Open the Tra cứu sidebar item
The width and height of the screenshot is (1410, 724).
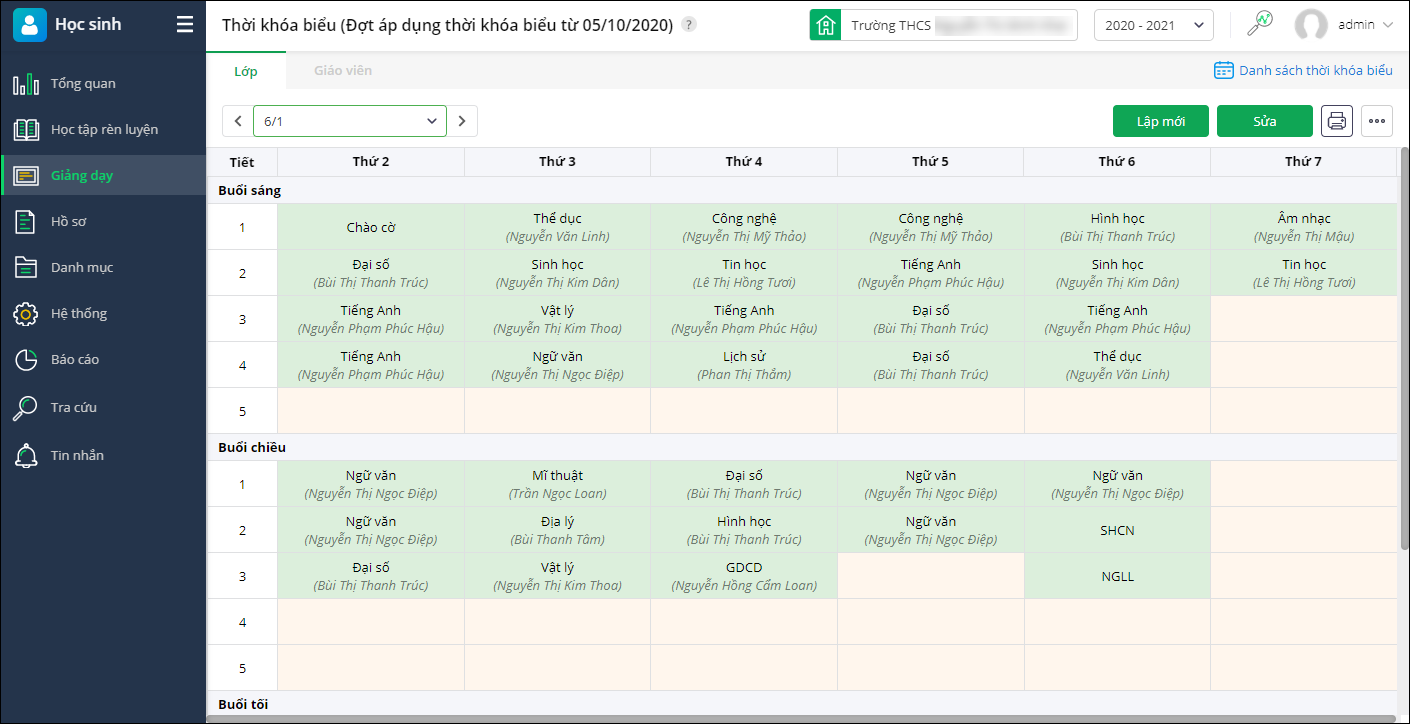tap(103, 408)
